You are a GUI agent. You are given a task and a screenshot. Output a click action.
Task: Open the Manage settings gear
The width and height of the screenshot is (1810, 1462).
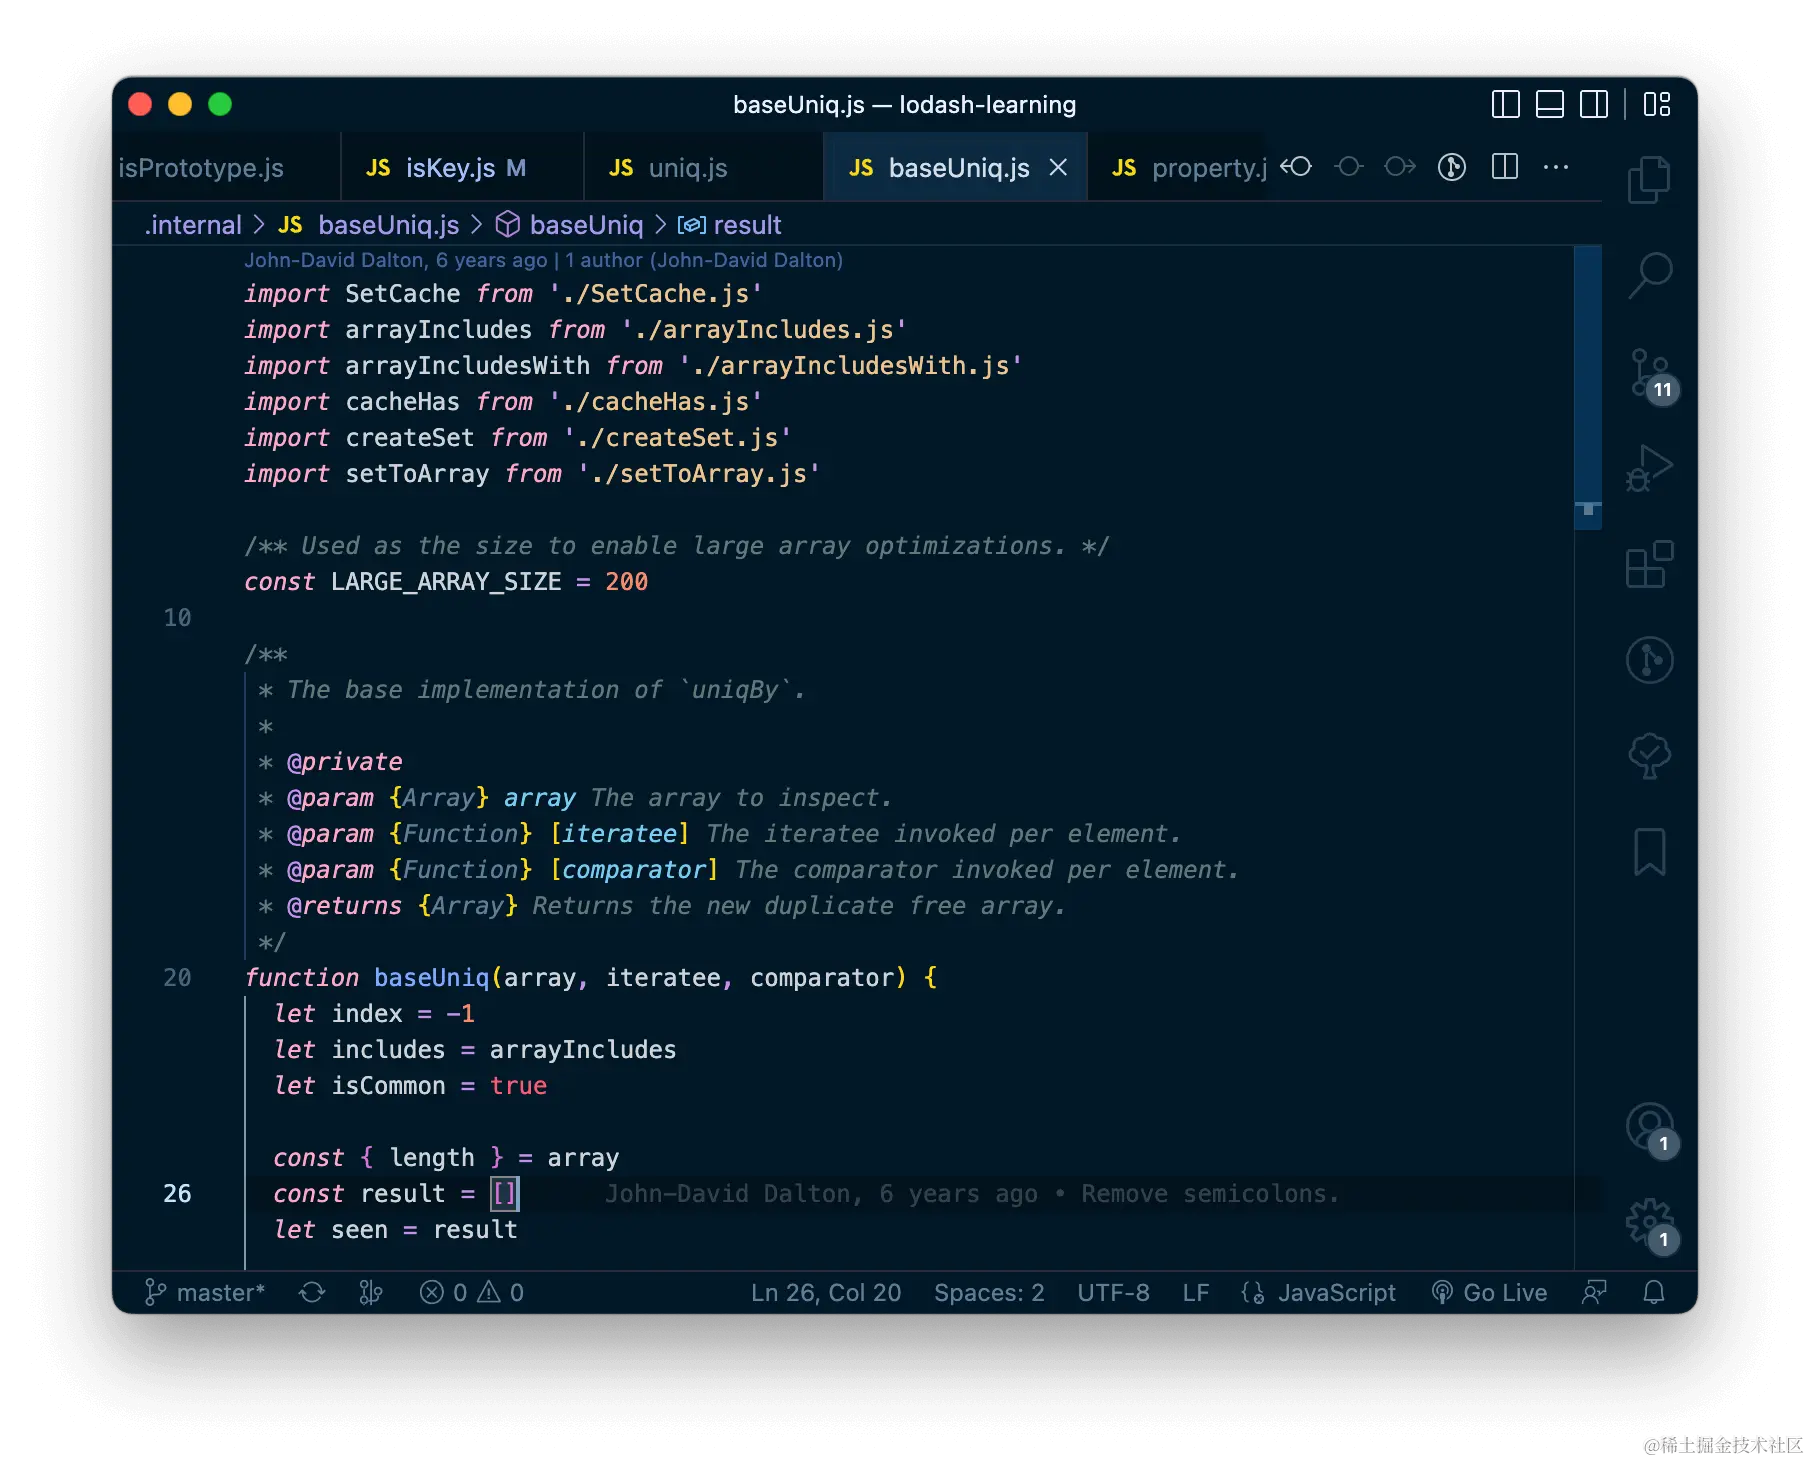[x=1646, y=1222]
